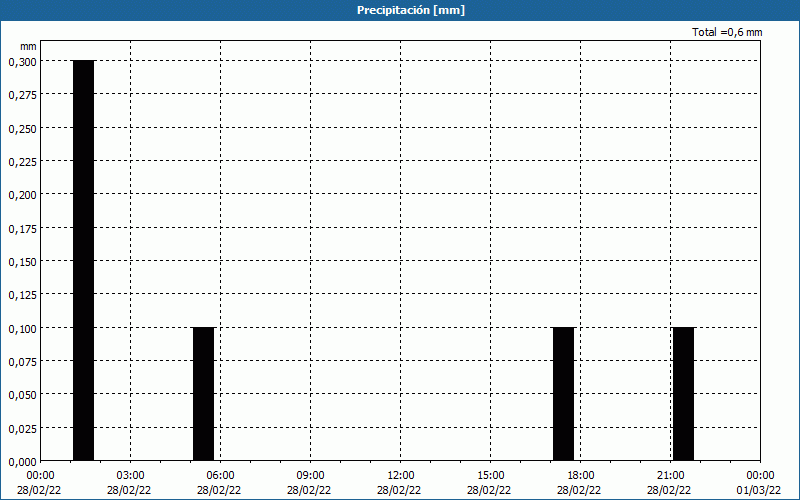Click the 0,100 y-axis label
This screenshot has height=500, width=800.
click(22, 329)
